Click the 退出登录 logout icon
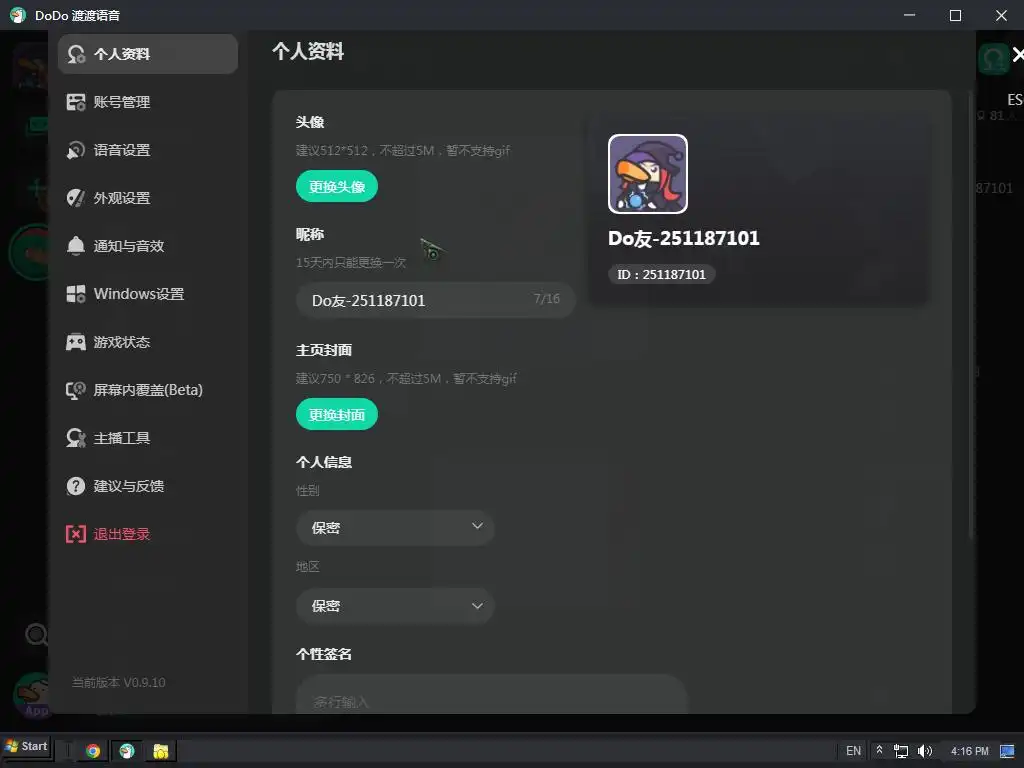 point(76,534)
